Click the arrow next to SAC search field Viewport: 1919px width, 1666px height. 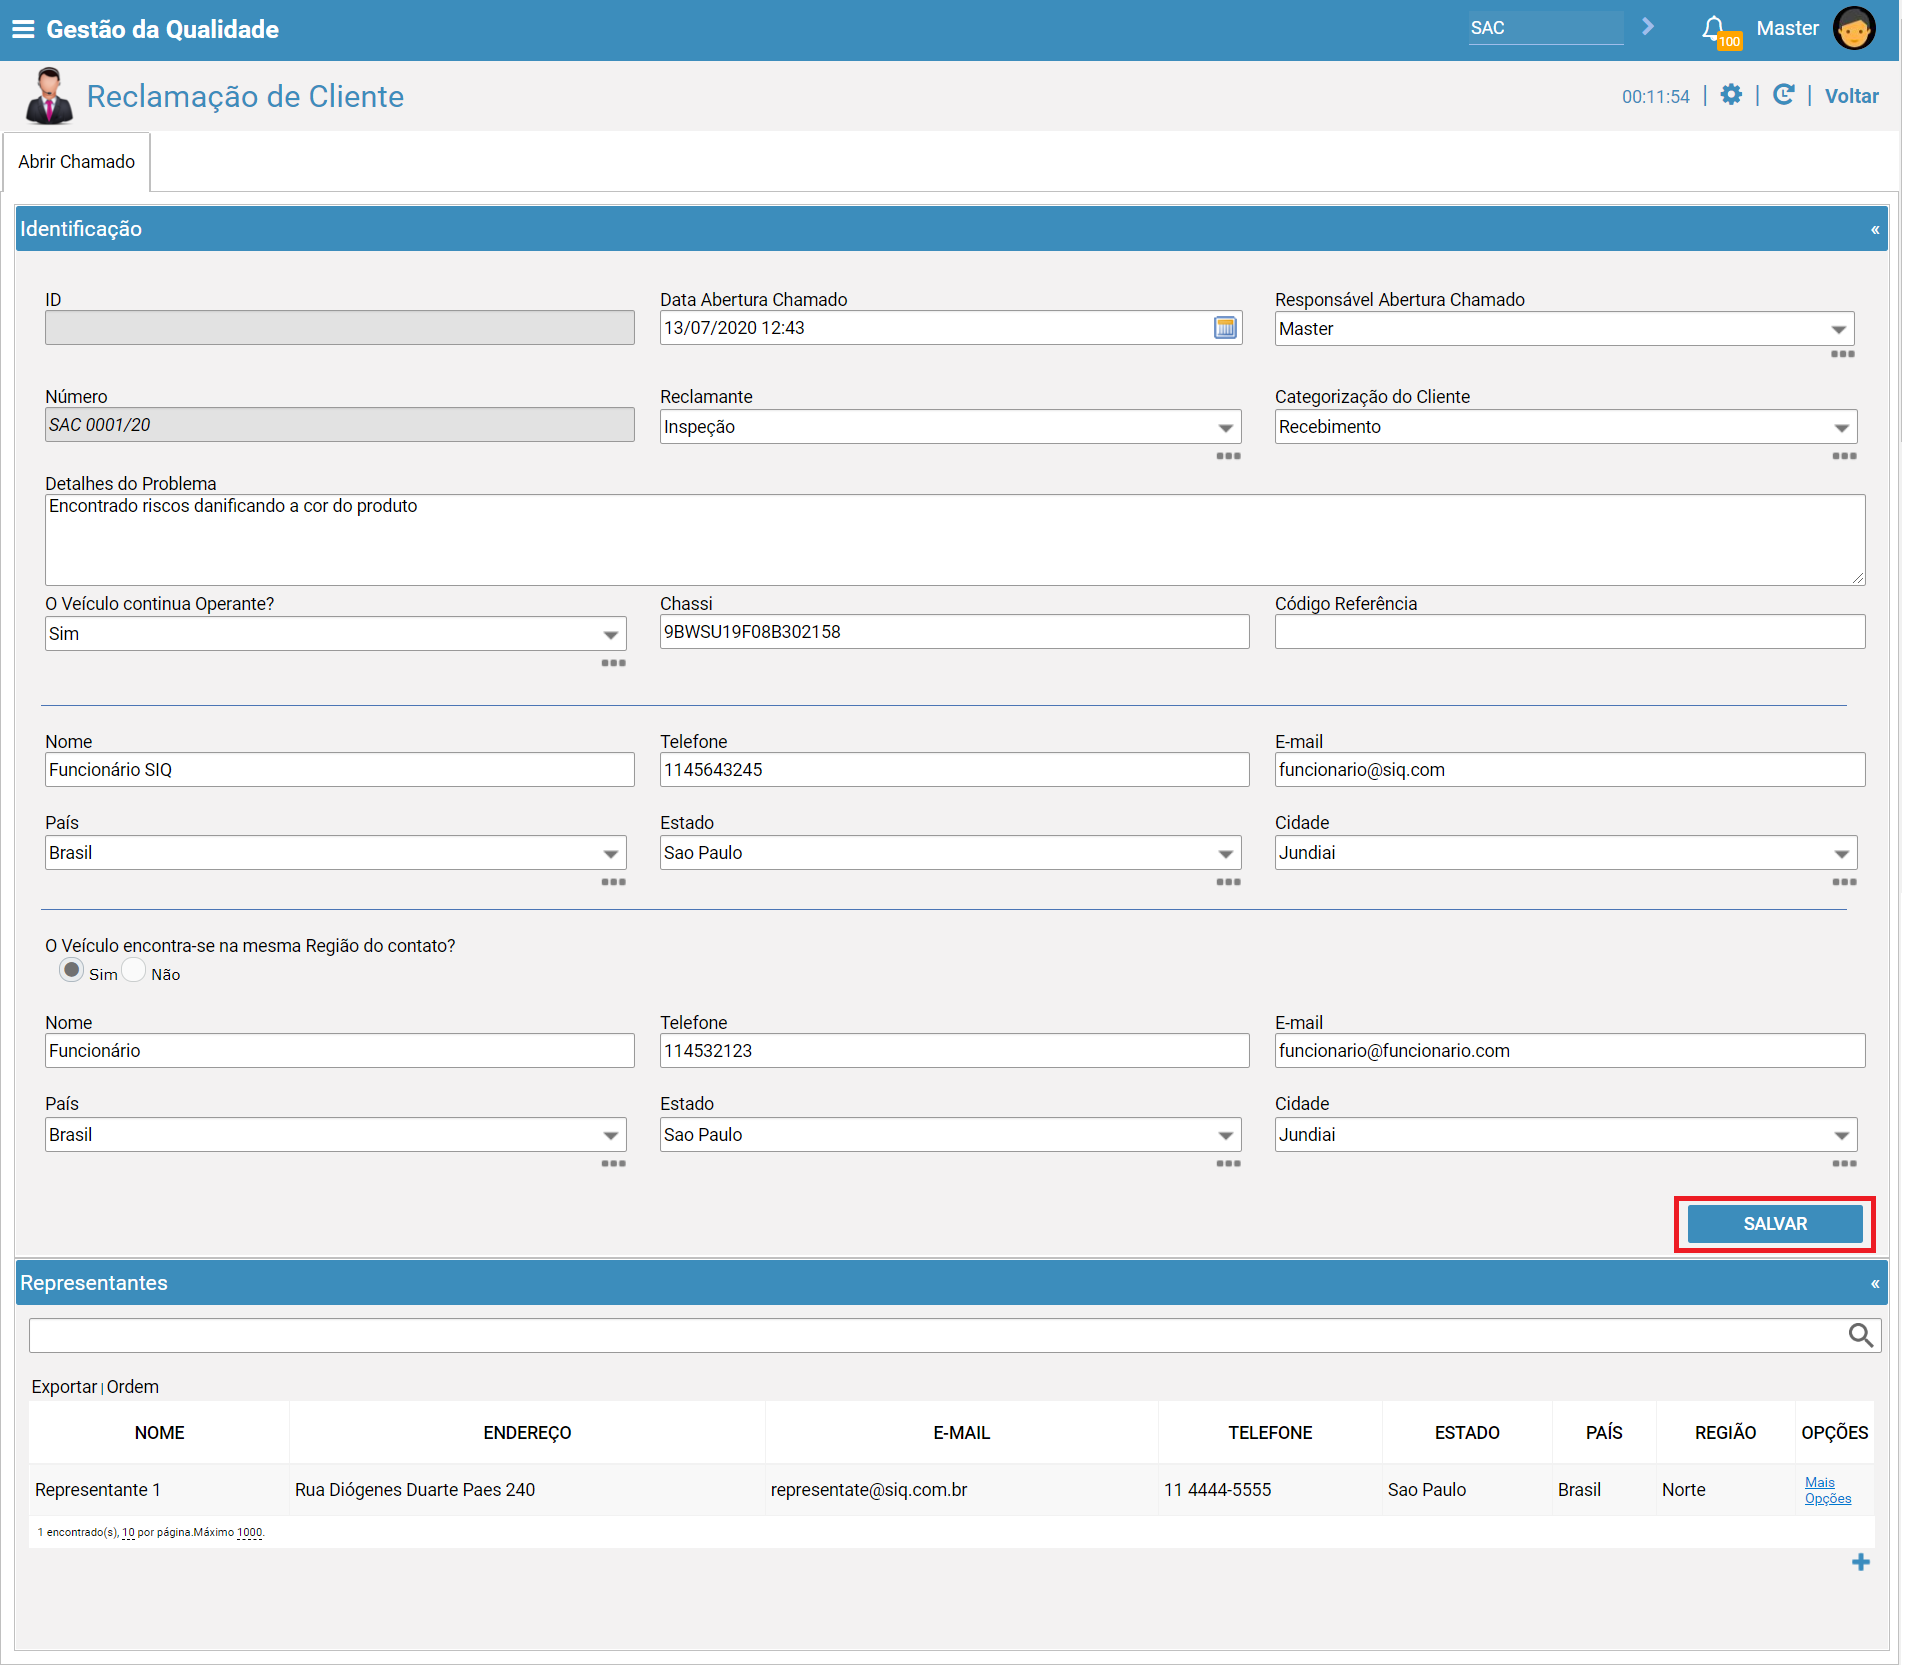1648,27
